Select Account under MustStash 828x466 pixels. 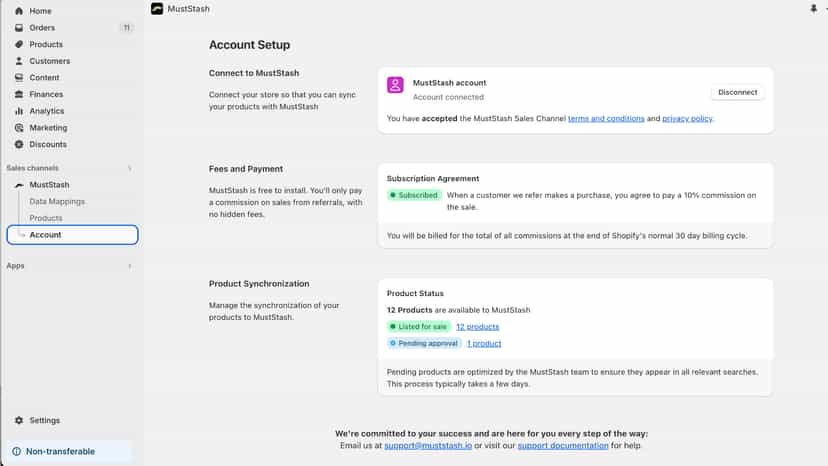click(72, 235)
